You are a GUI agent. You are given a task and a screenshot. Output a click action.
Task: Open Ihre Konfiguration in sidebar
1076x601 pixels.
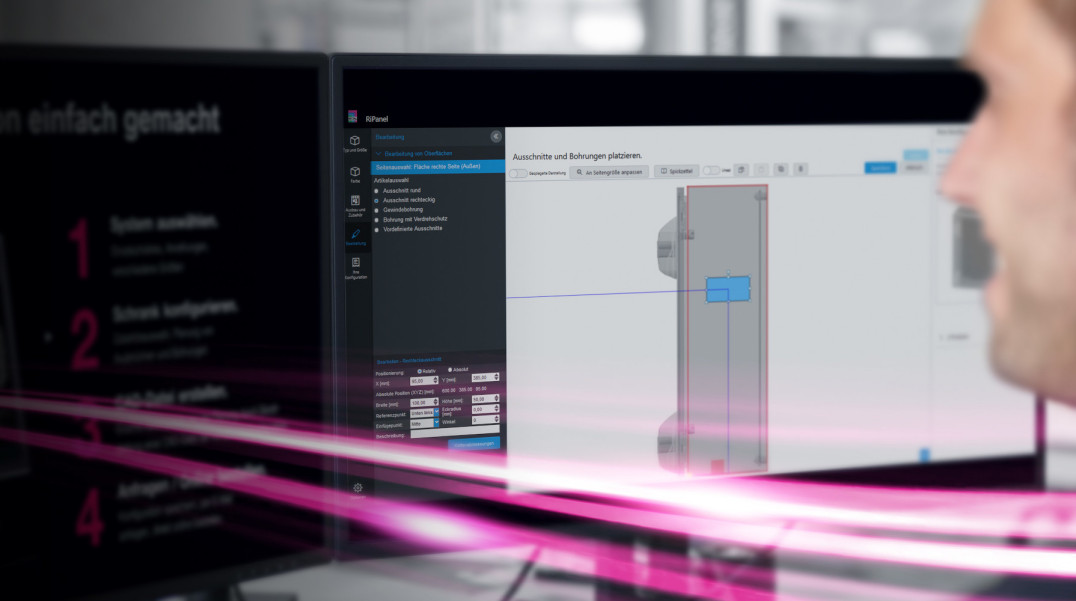coord(355,267)
